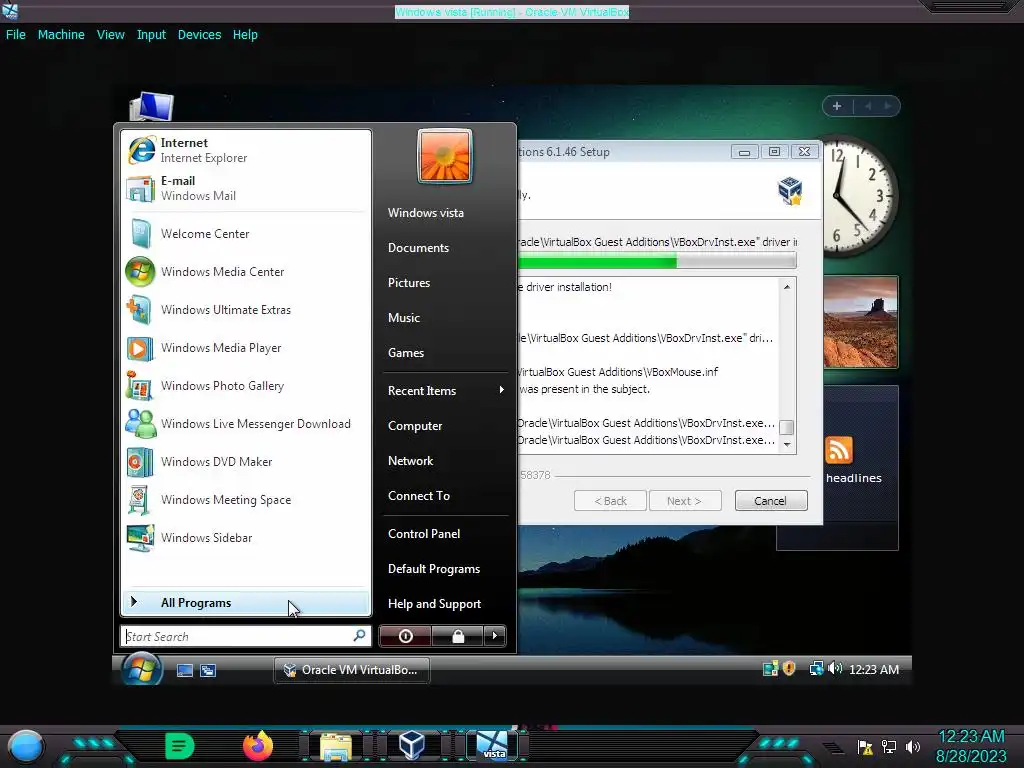
Task: Launch Windows Mail E-mail entry
Action: [246, 188]
